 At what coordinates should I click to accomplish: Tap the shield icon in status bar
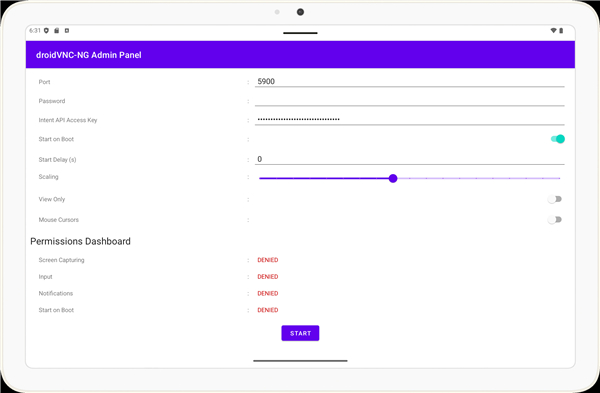coord(46,31)
